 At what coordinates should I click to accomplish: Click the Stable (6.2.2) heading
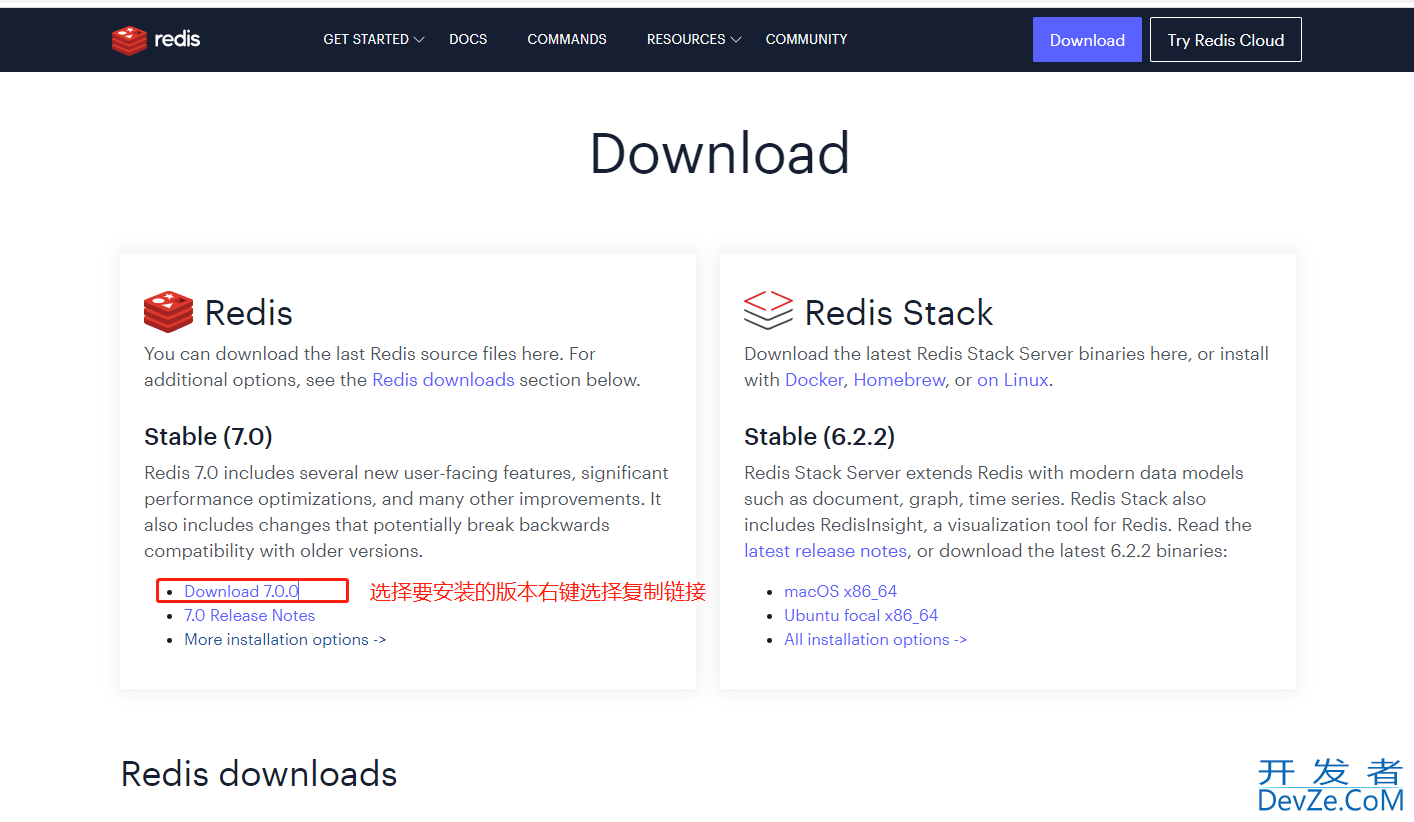(819, 437)
